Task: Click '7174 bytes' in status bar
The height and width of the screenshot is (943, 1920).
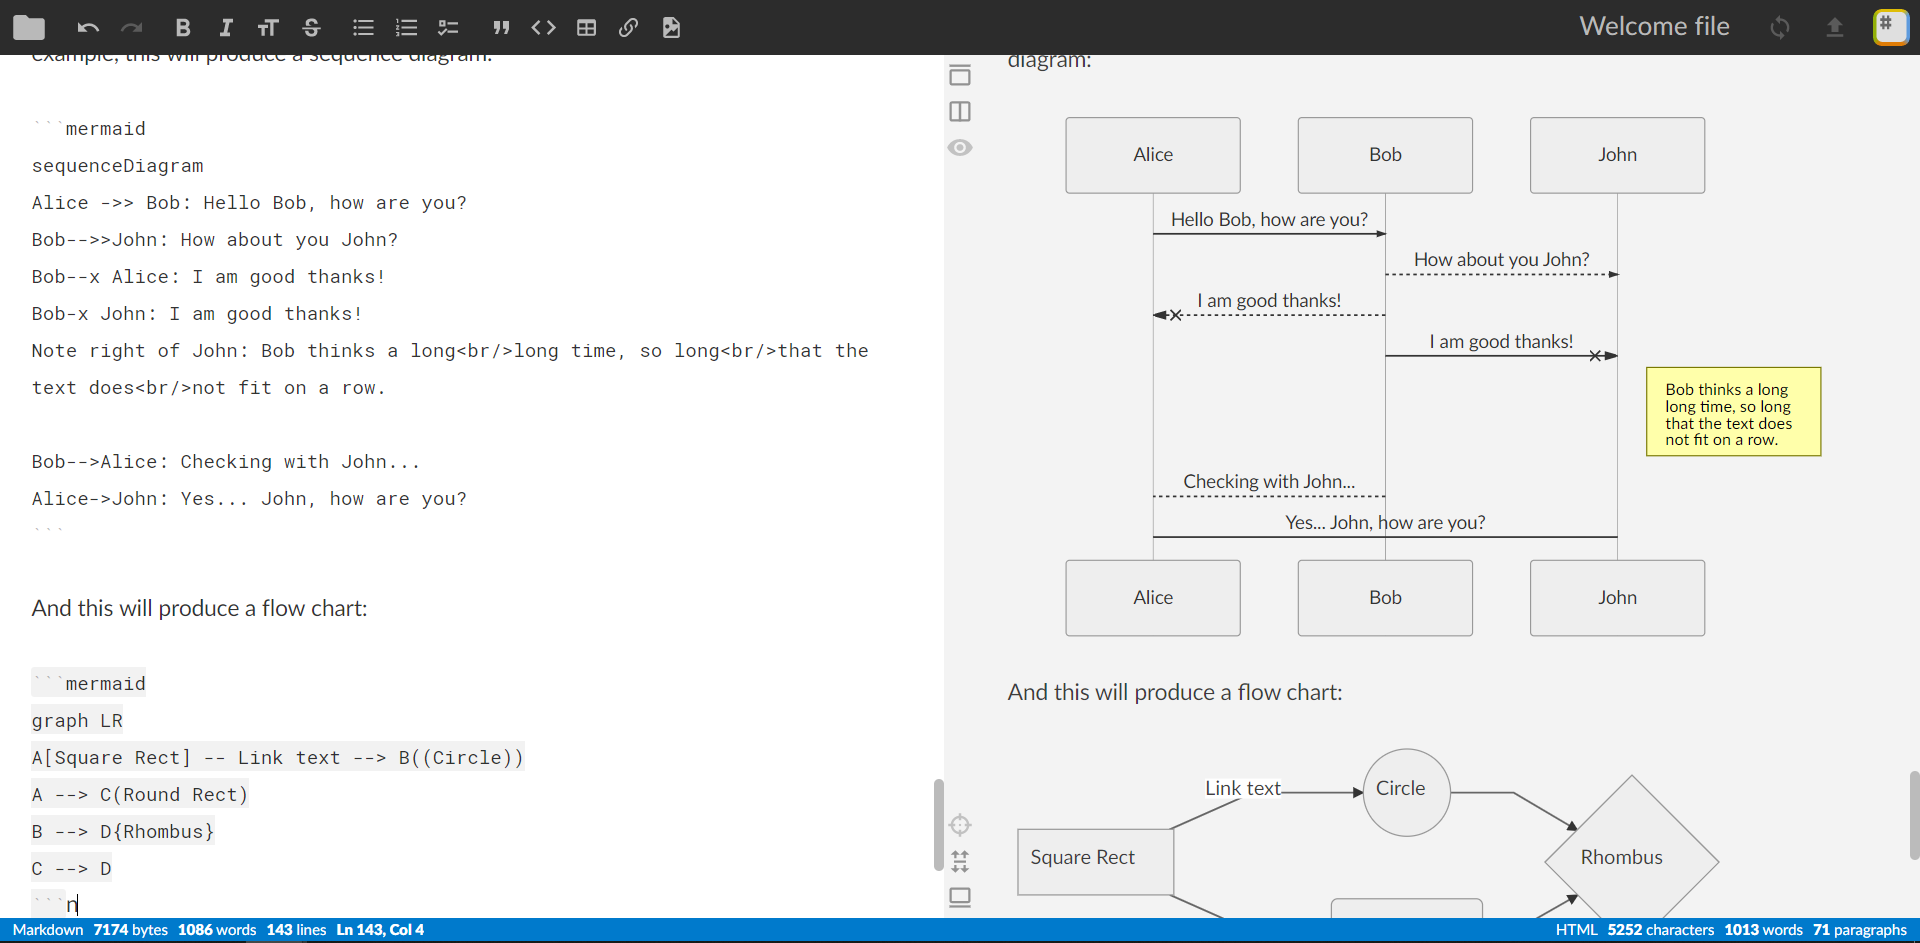Action: point(130,930)
